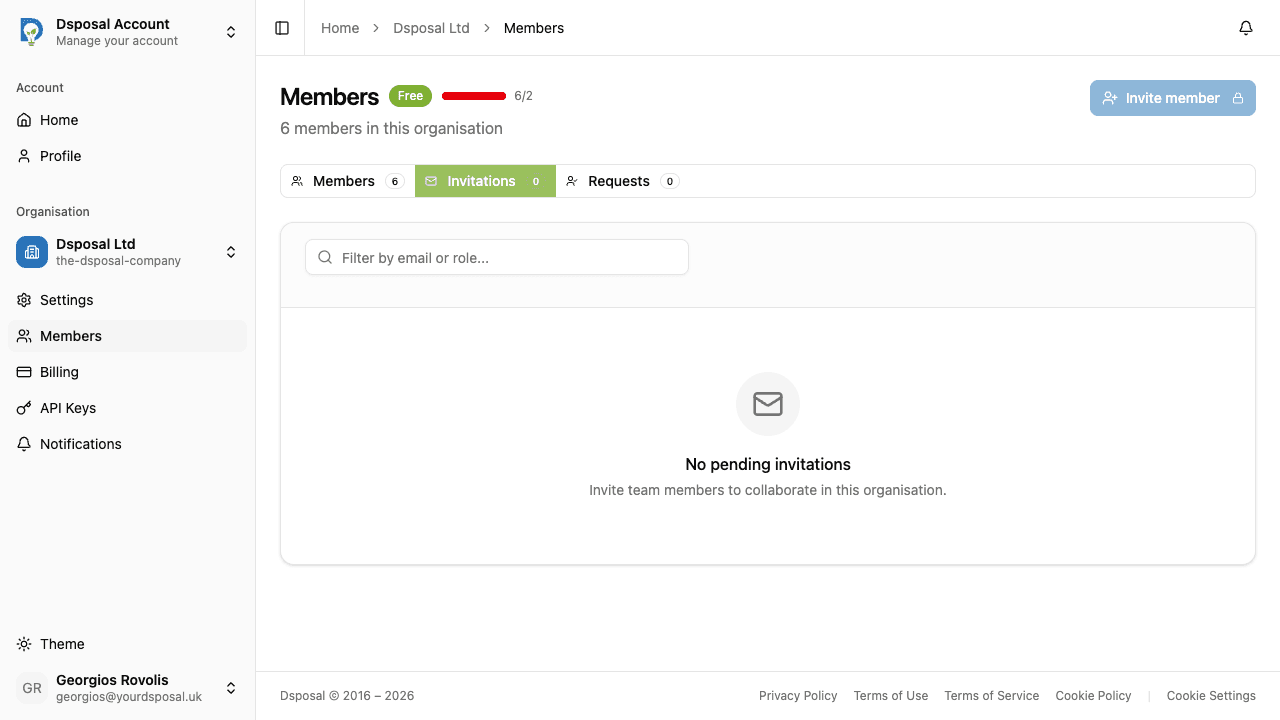Open the organisation switcher for Dsposal Ltd

click(x=230, y=252)
